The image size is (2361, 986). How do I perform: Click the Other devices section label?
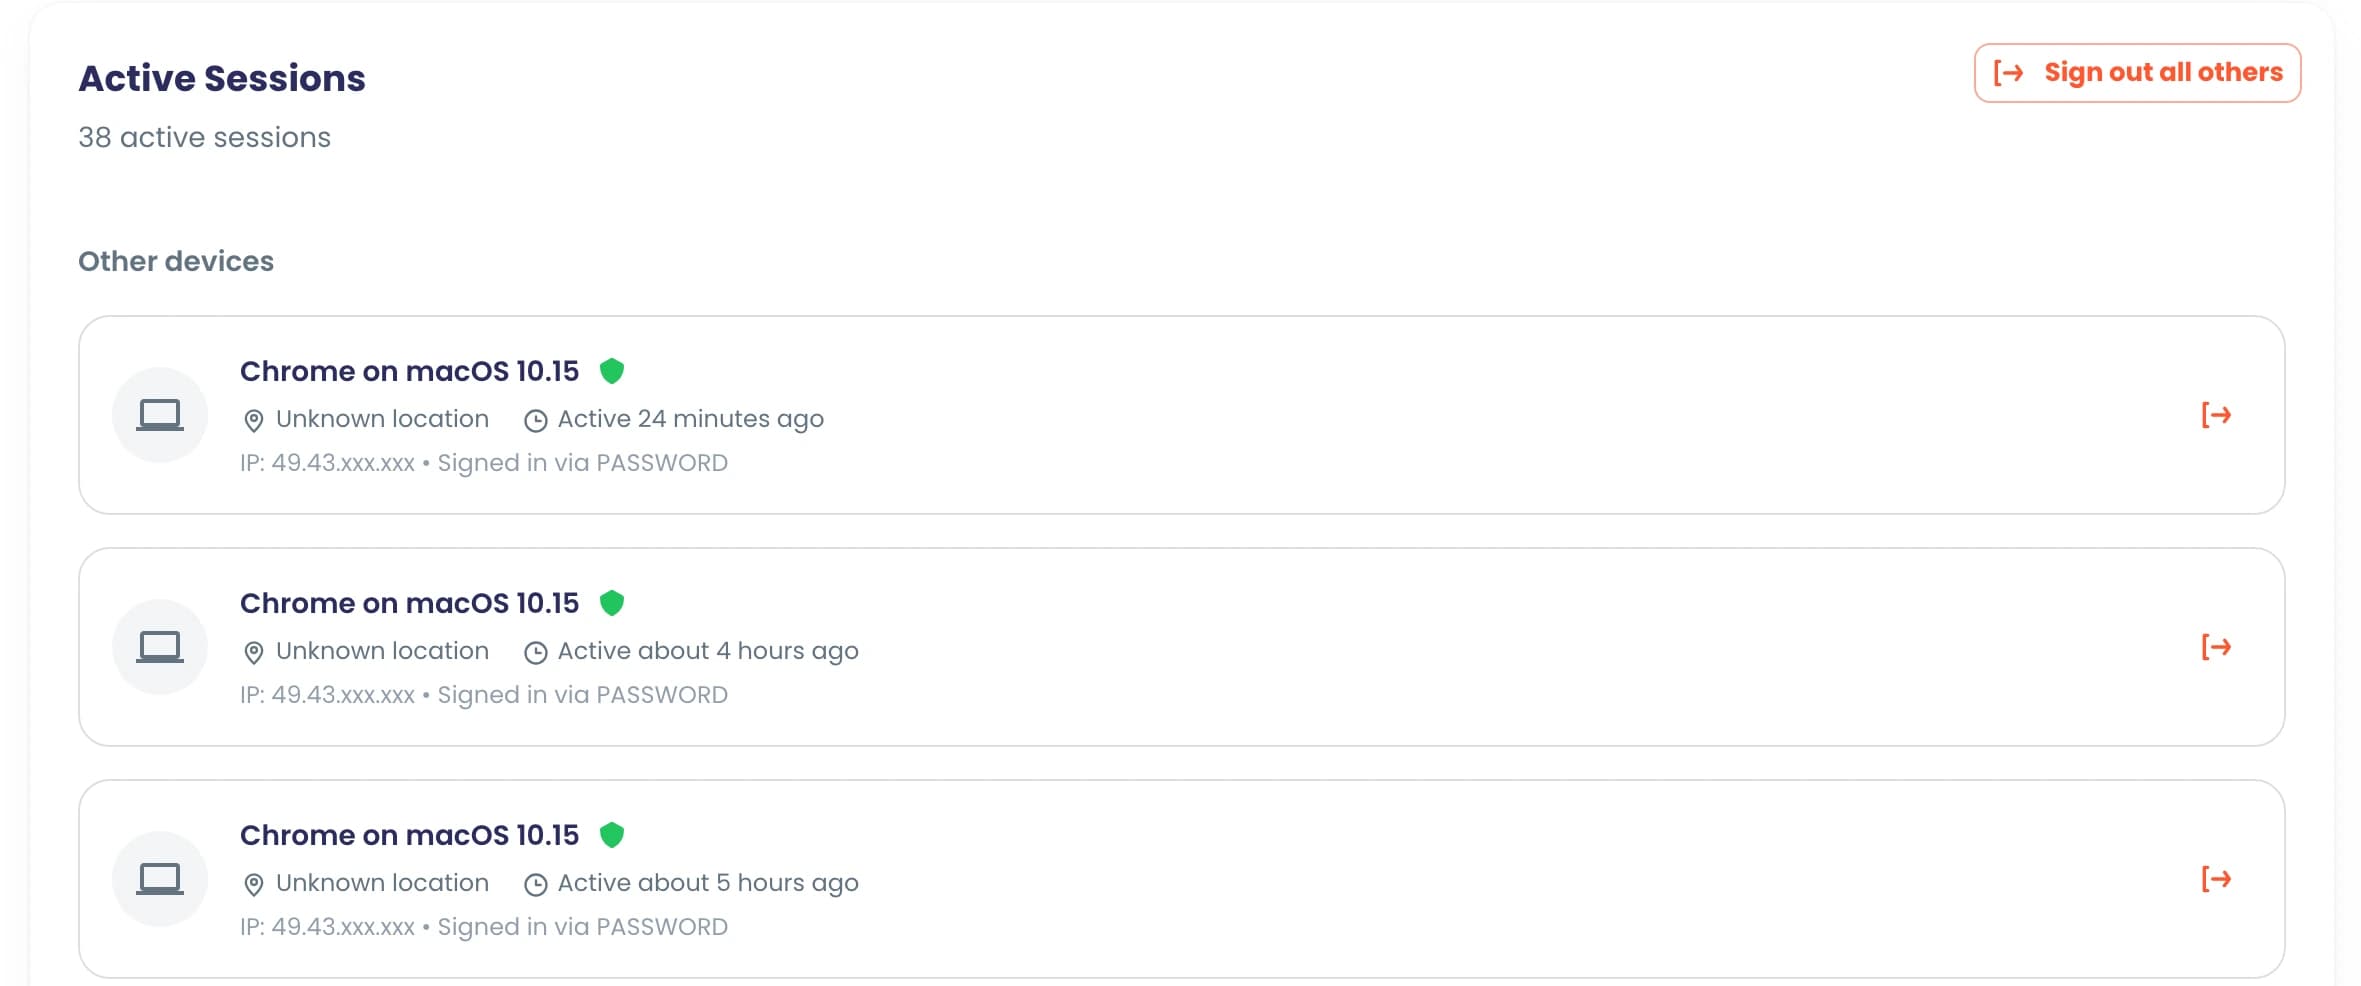pos(176,261)
